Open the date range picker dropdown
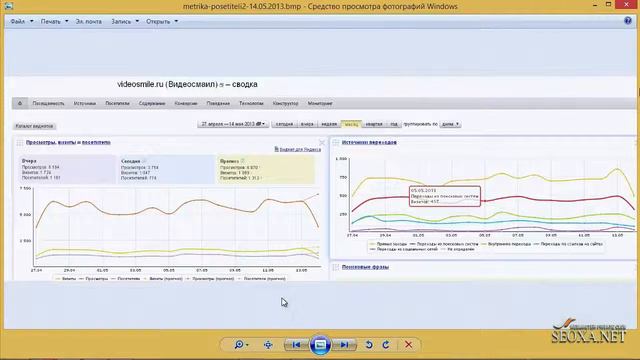 pos(233,124)
